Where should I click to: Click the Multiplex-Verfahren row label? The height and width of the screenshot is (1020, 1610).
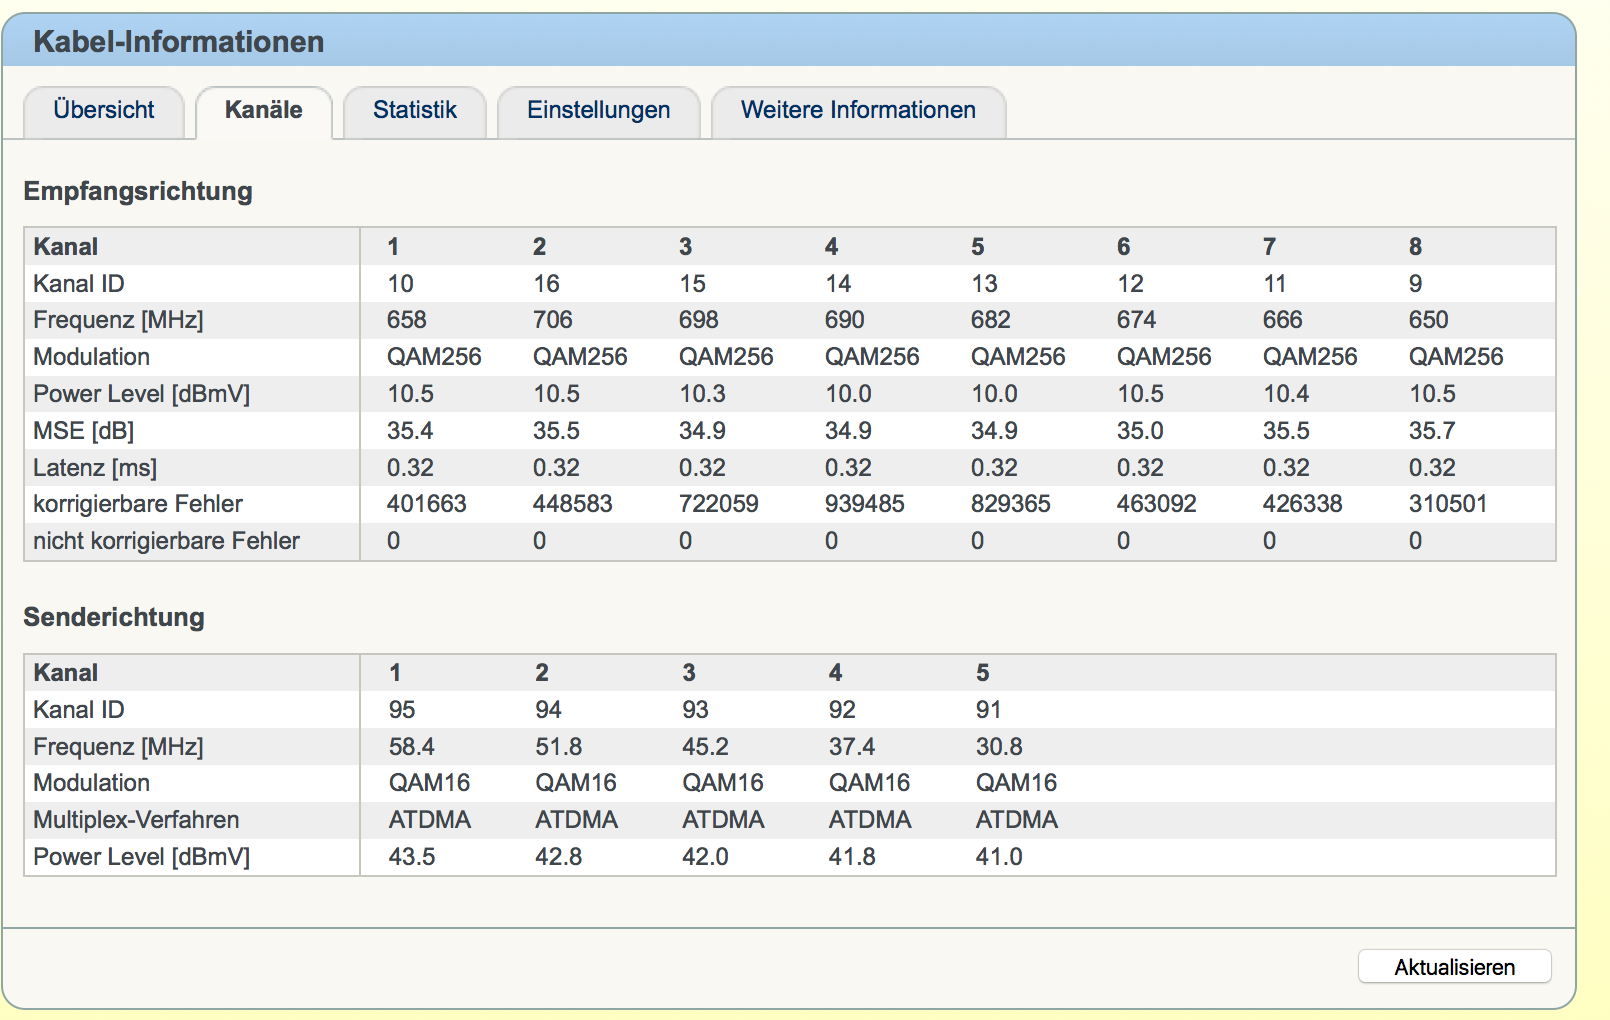coord(136,820)
